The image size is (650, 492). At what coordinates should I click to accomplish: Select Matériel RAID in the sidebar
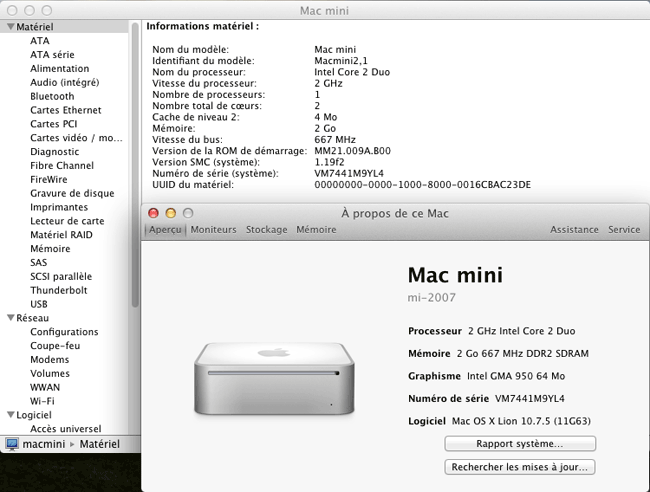point(61,235)
